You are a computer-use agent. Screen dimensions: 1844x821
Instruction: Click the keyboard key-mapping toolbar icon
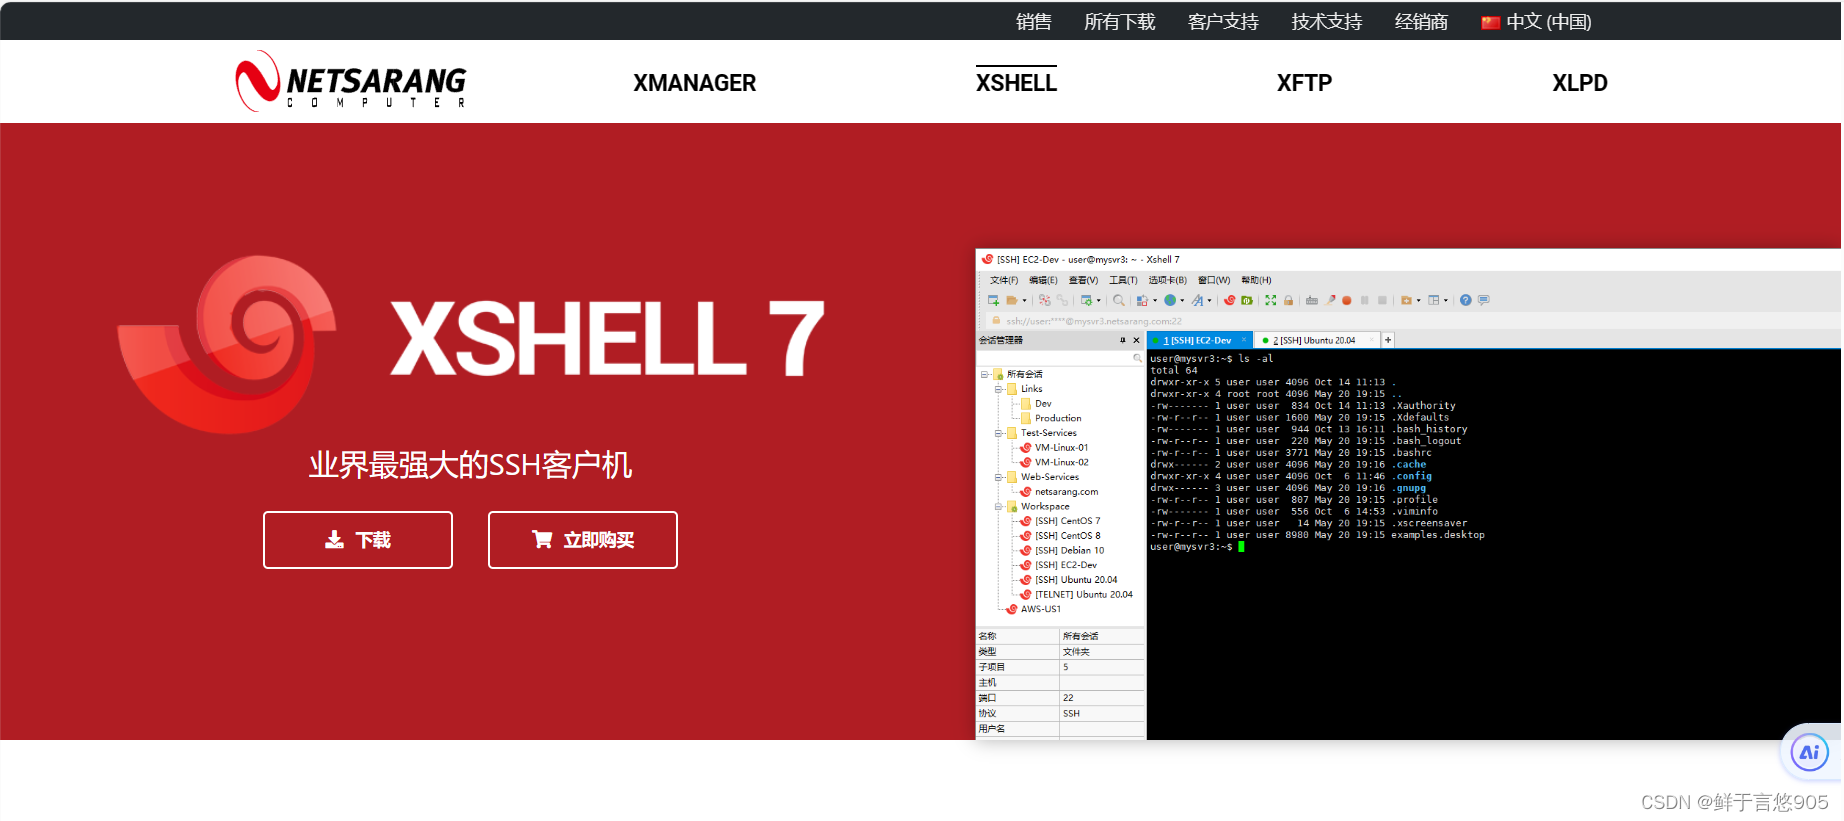(1311, 300)
